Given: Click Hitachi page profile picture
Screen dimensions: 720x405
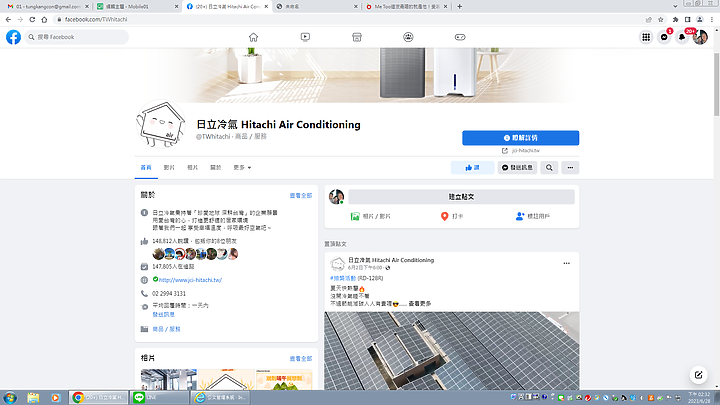Looking at the screenshot, I should pyautogui.click(x=161, y=124).
